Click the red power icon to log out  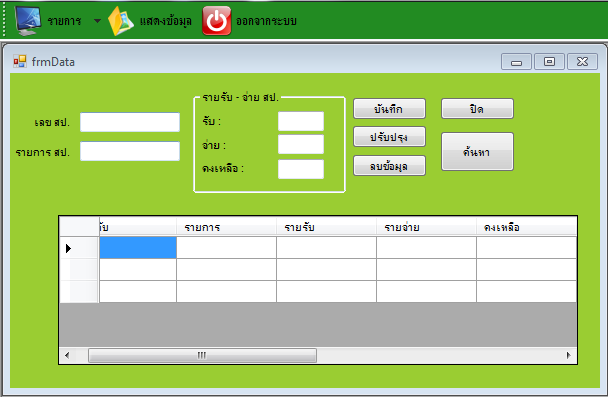(x=216, y=21)
